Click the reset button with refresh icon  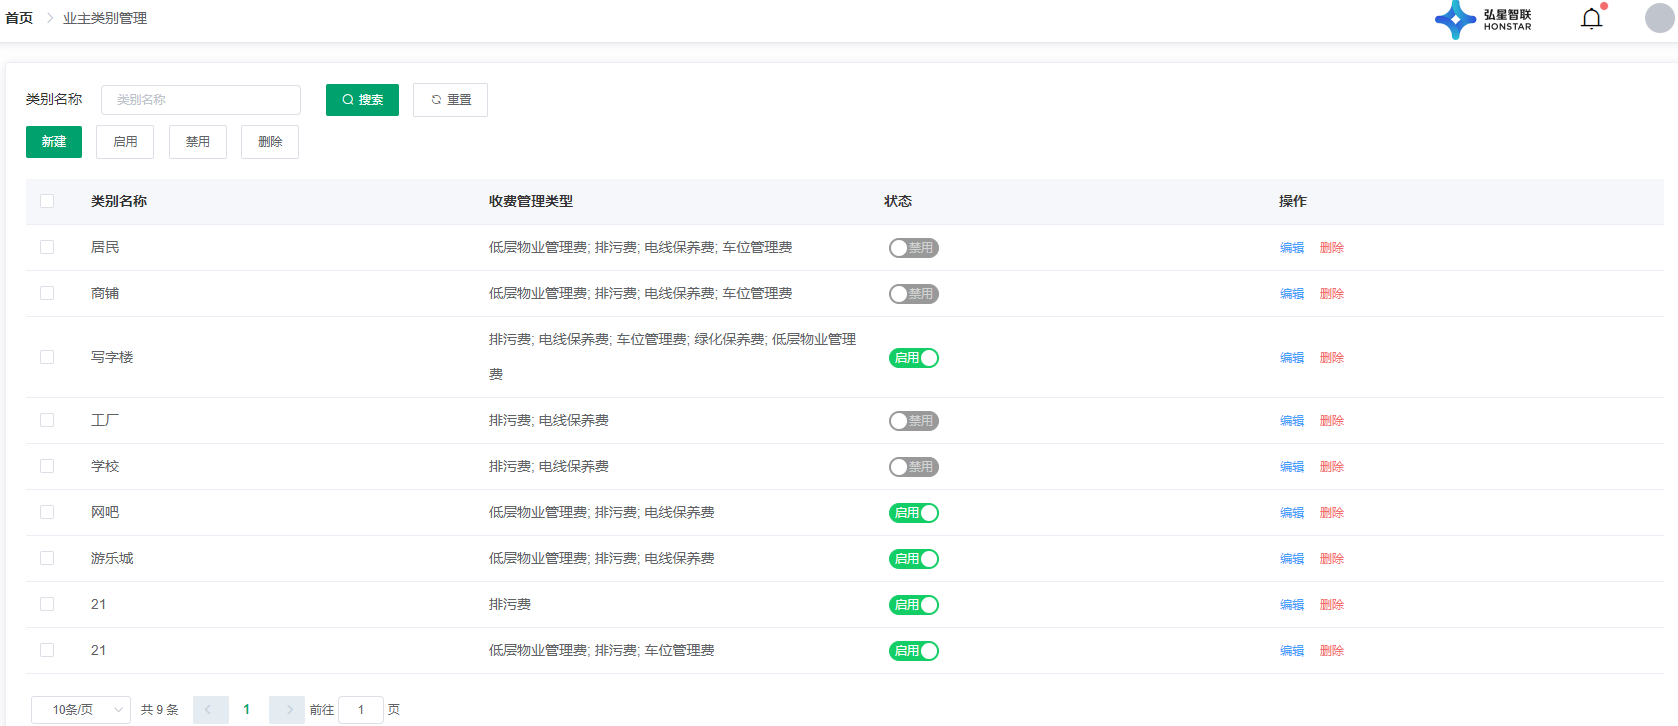pyautogui.click(x=450, y=100)
